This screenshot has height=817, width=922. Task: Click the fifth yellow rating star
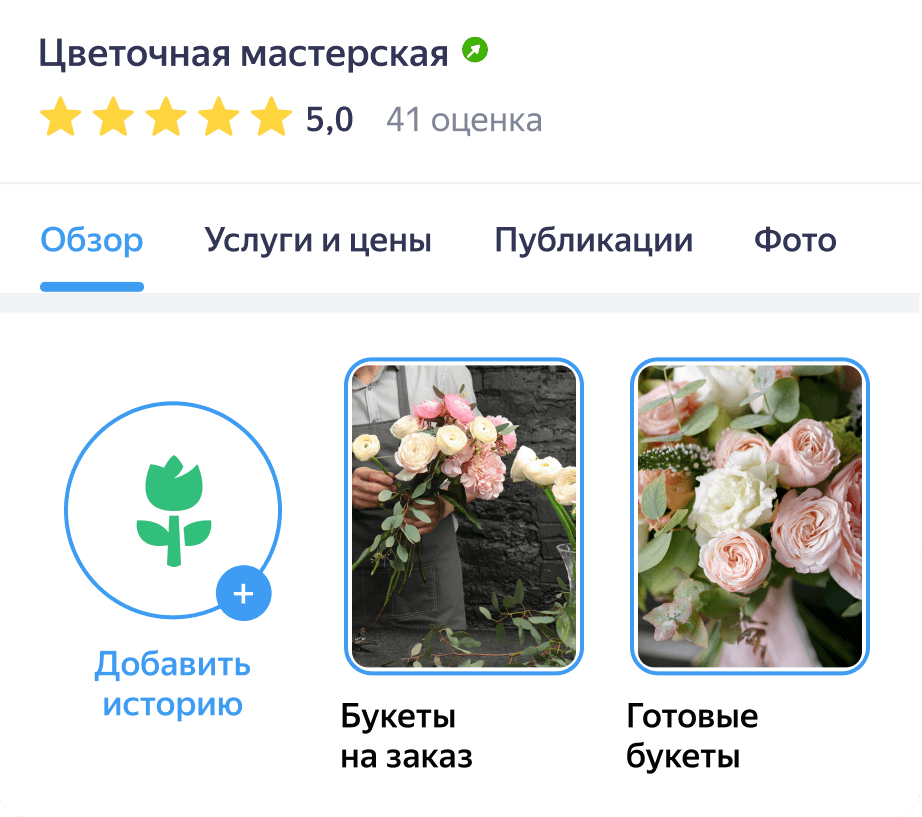click(271, 116)
